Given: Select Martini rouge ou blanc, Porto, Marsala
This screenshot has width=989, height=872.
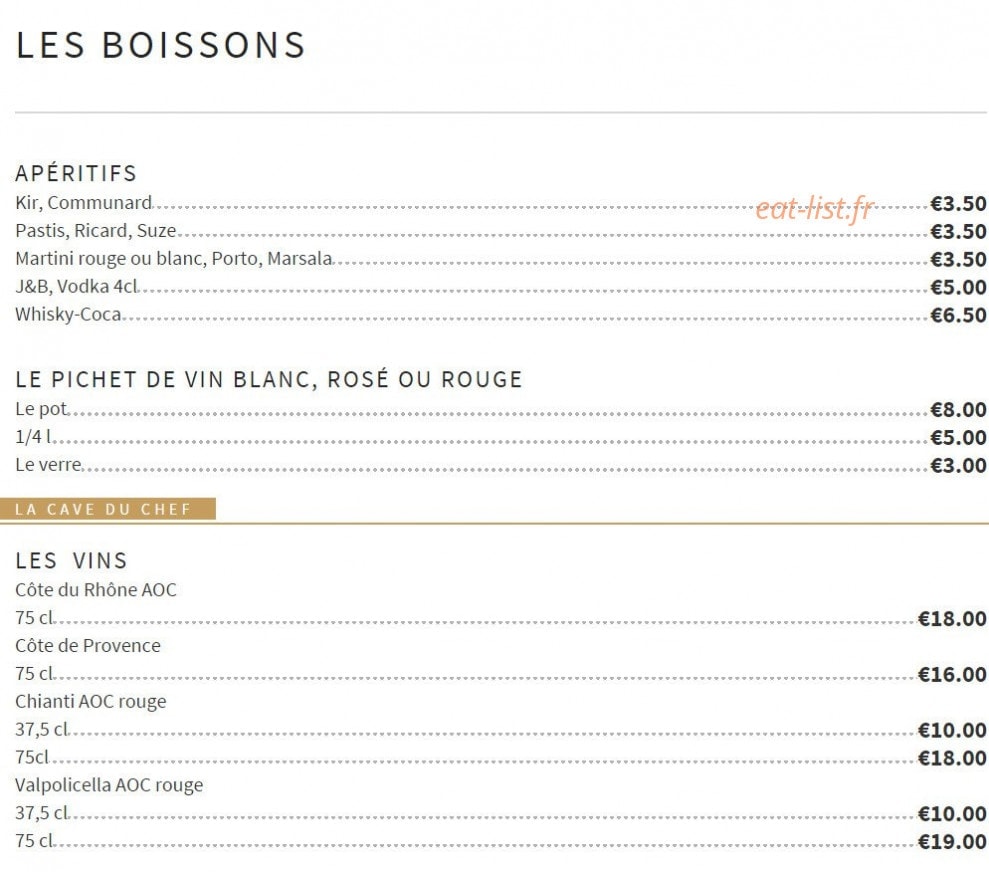Looking at the screenshot, I should tap(174, 259).
